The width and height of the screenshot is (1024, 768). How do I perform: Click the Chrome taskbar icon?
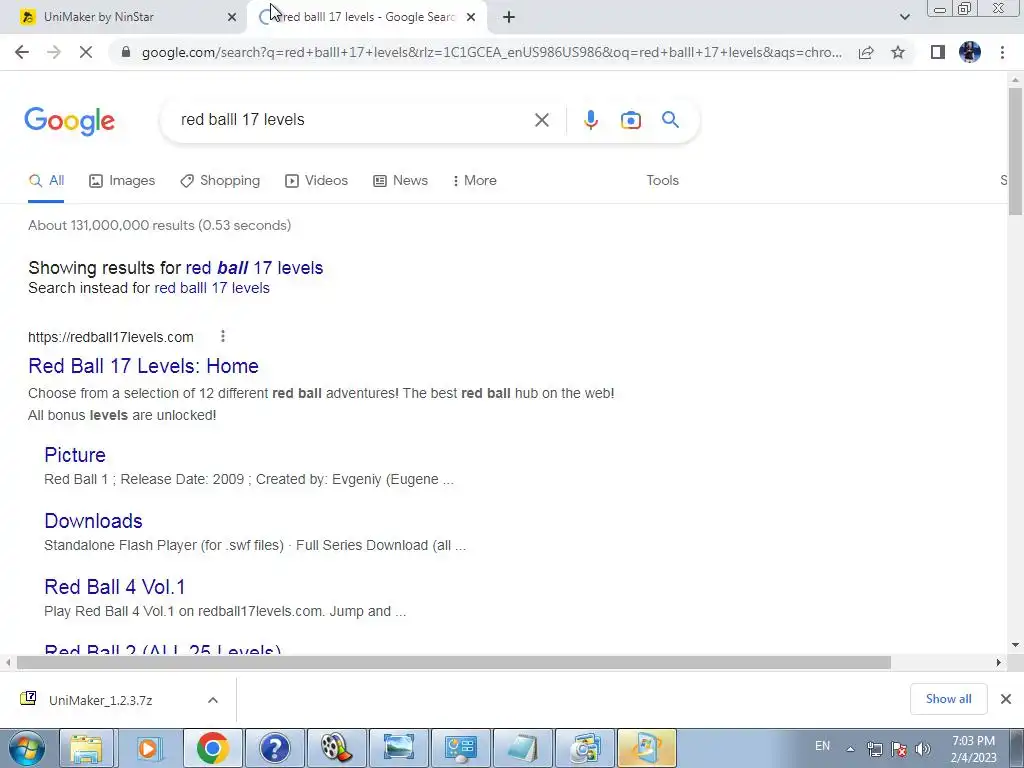point(212,748)
